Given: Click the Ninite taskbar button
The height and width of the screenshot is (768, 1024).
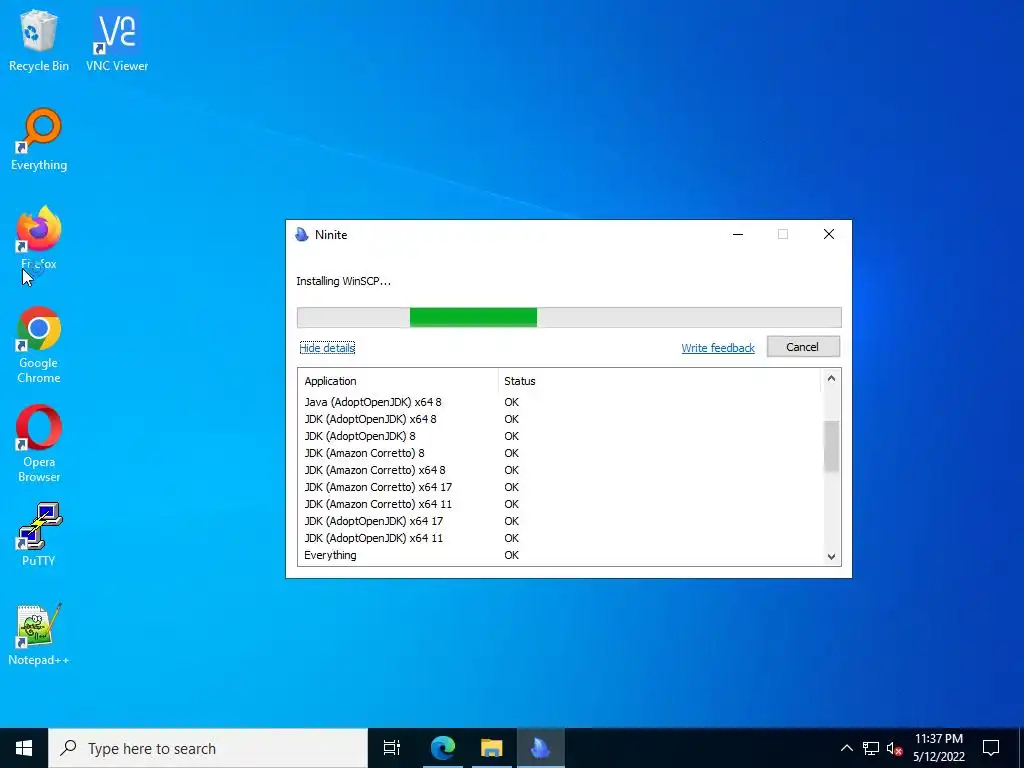Looking at the screenshot, I should 540,748.
